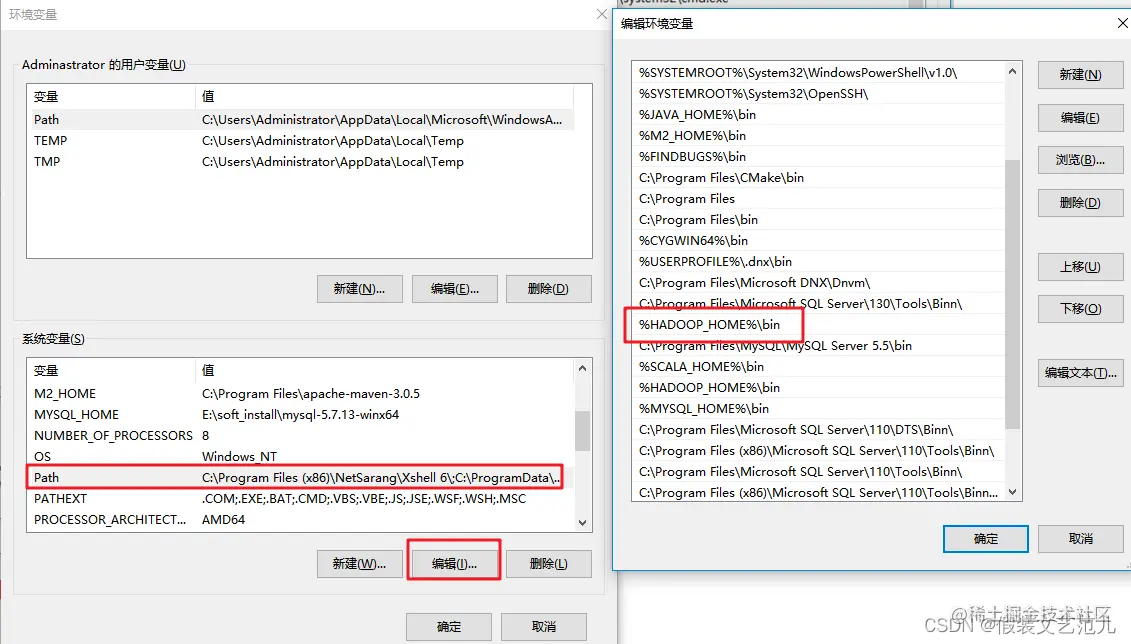Select MySQL Server 5.5\bin entry
This screenshot has width=1131, height=644.
[x=818, y=345]
